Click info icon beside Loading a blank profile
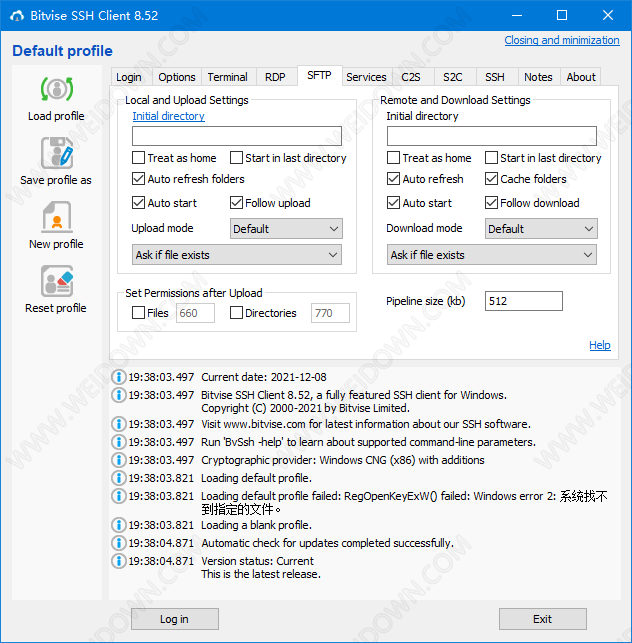 pyautogui.click(x=119, y=525)
